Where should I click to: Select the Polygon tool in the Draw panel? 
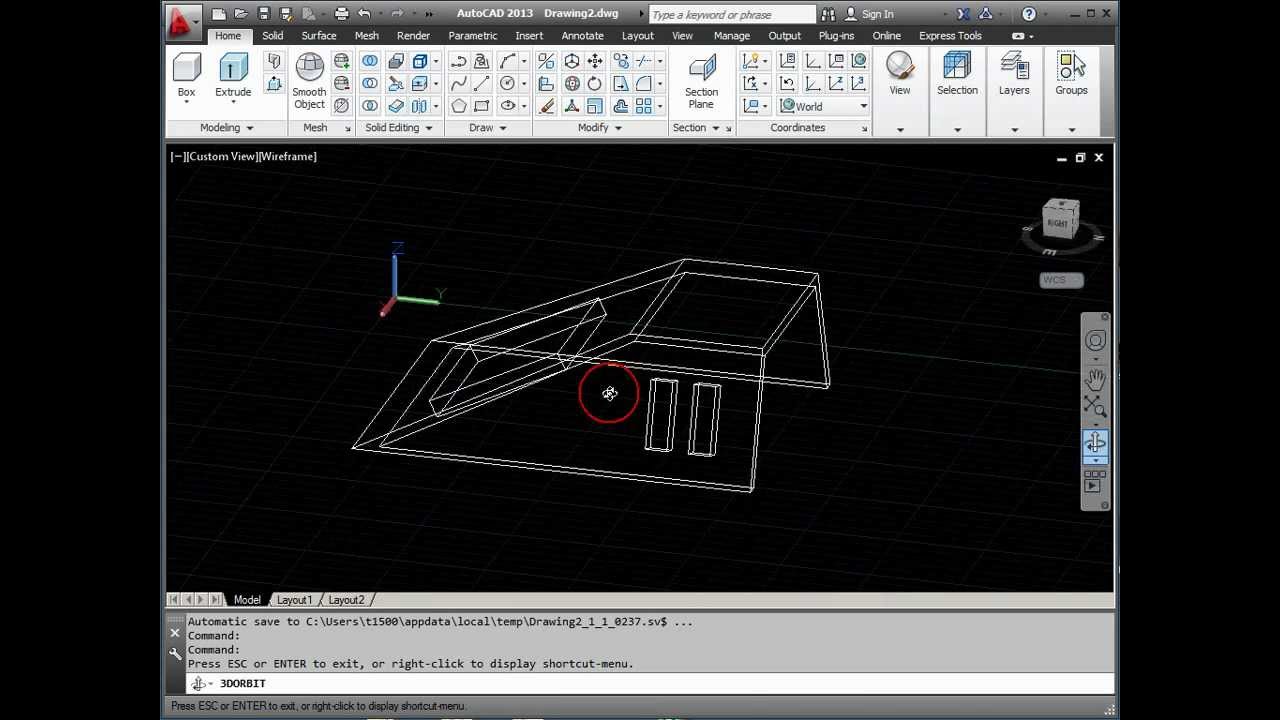tap(459, 106)
